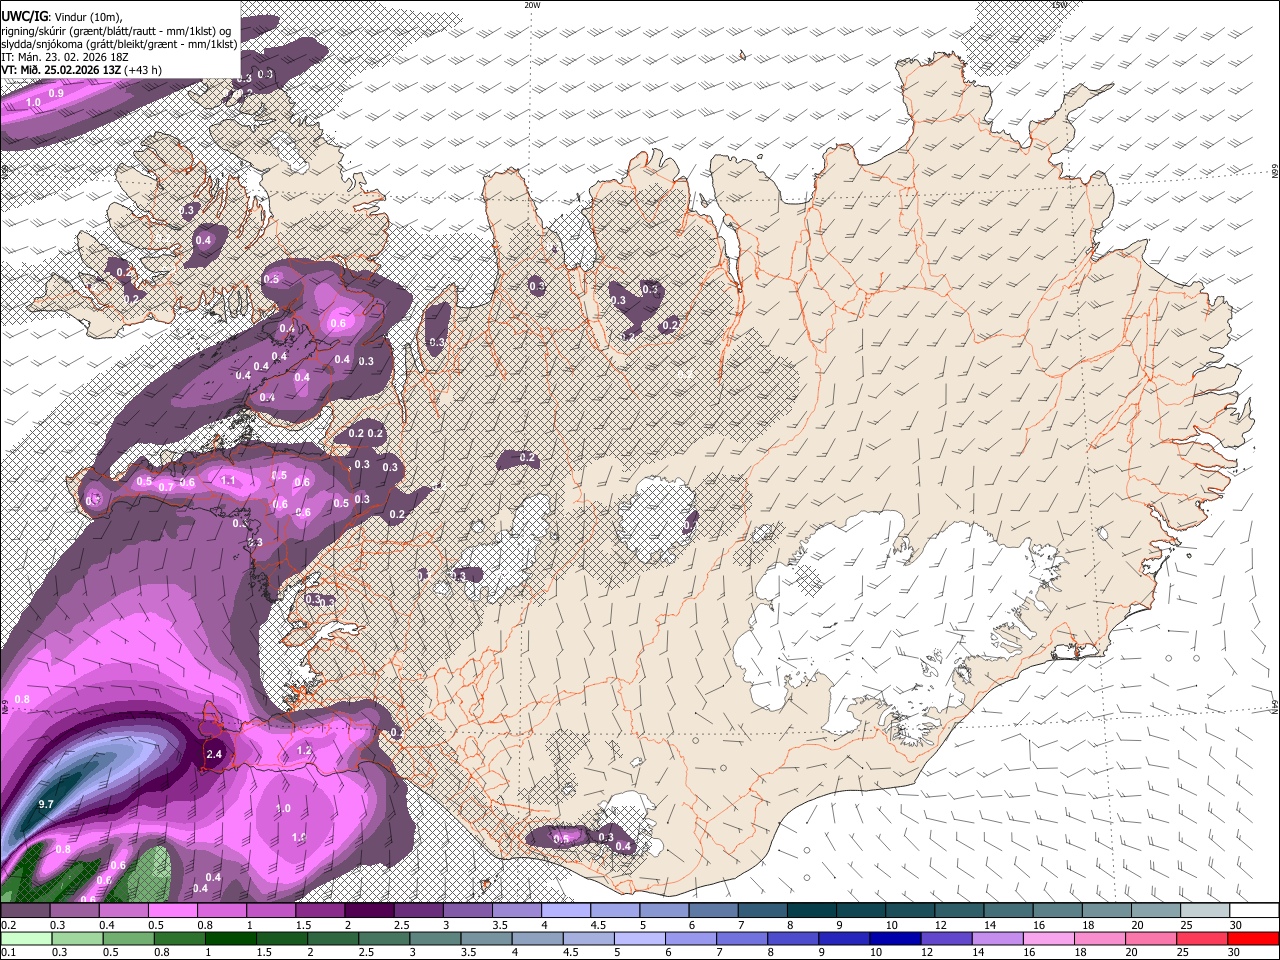1280x960 pixels.
Task: Click the 20W longitude label
Action: [532, 5]
